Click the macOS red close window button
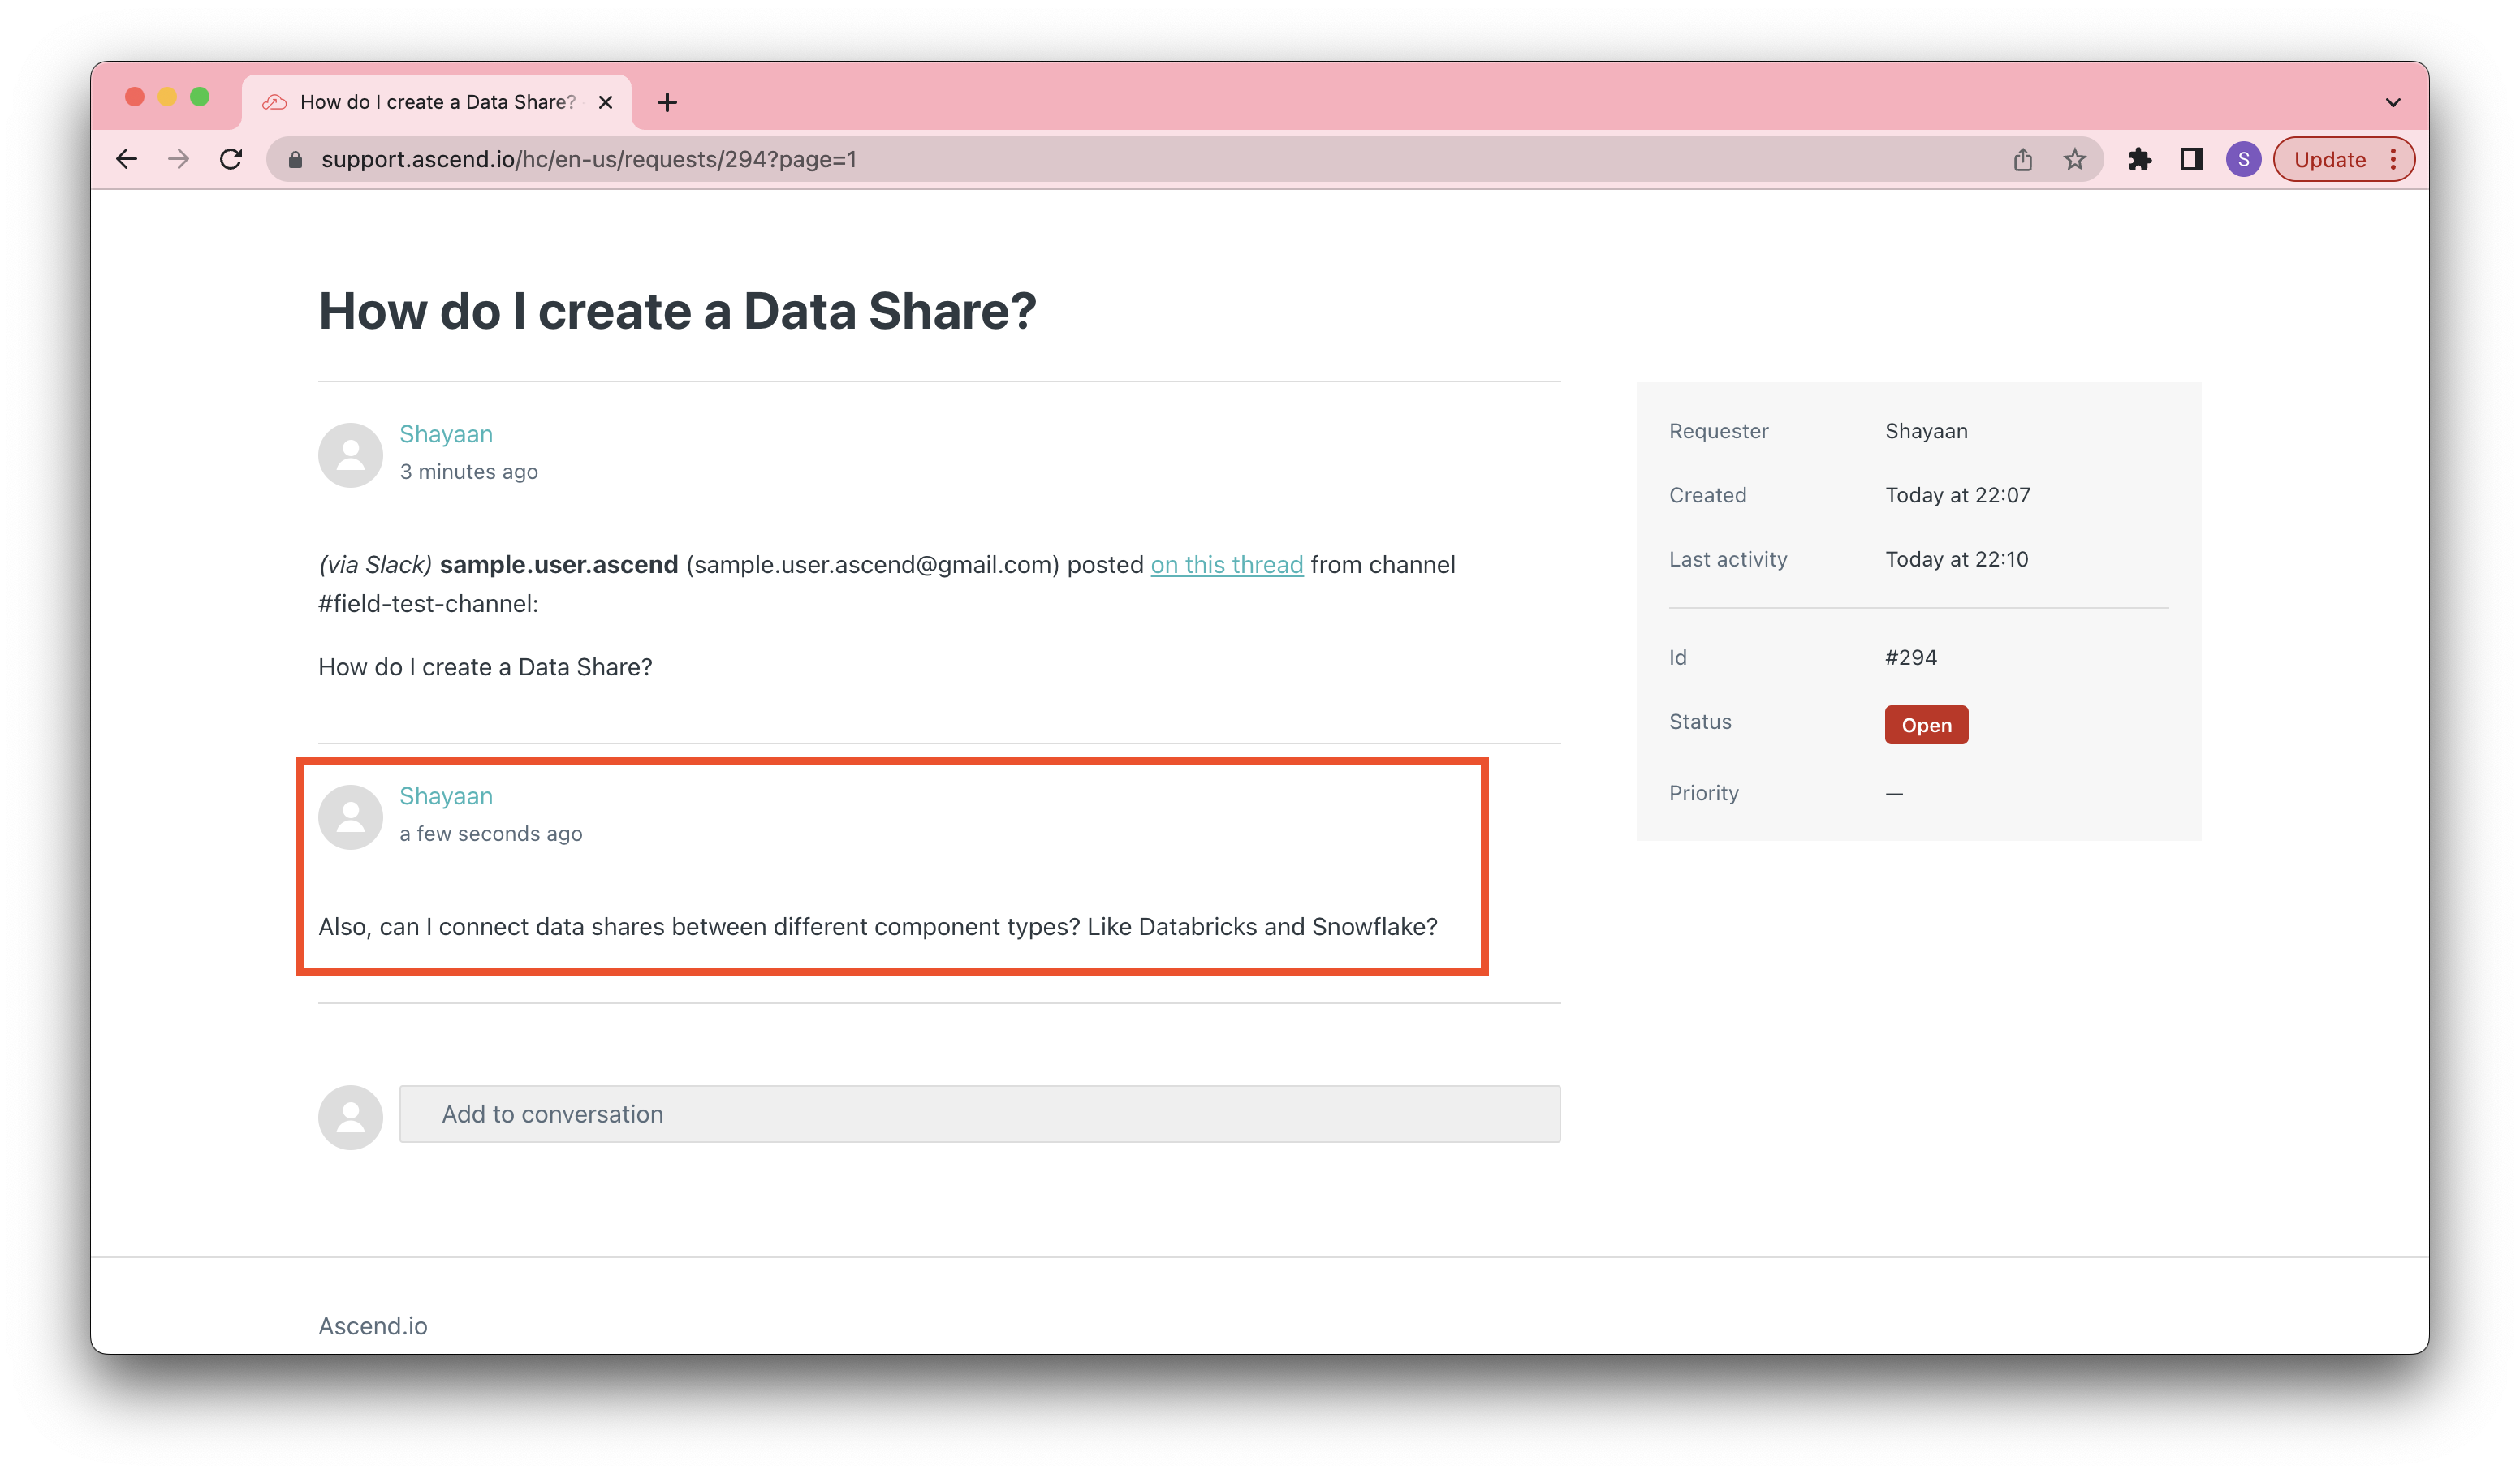 pyautogui.click(x=135, y=96)
